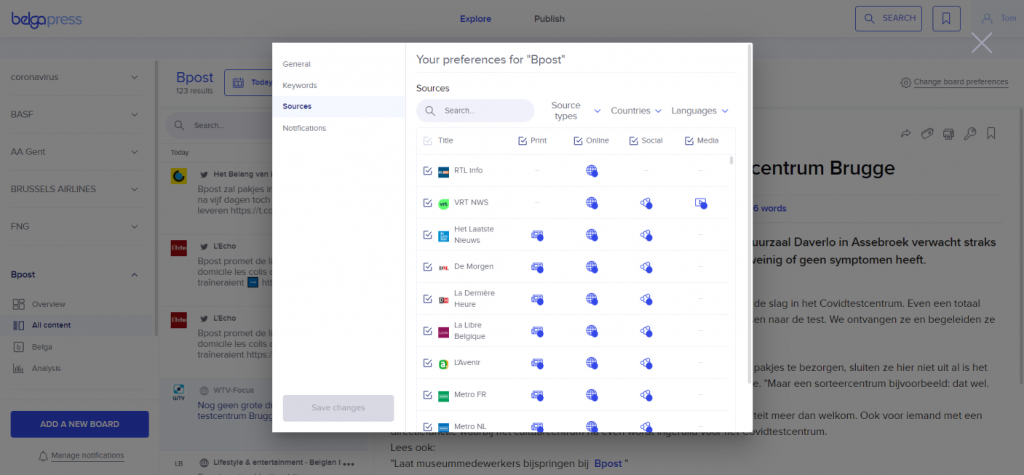Click the sources list scrollbar
Viewport: 1024px width, 475px height.
[x=731, y=160]
